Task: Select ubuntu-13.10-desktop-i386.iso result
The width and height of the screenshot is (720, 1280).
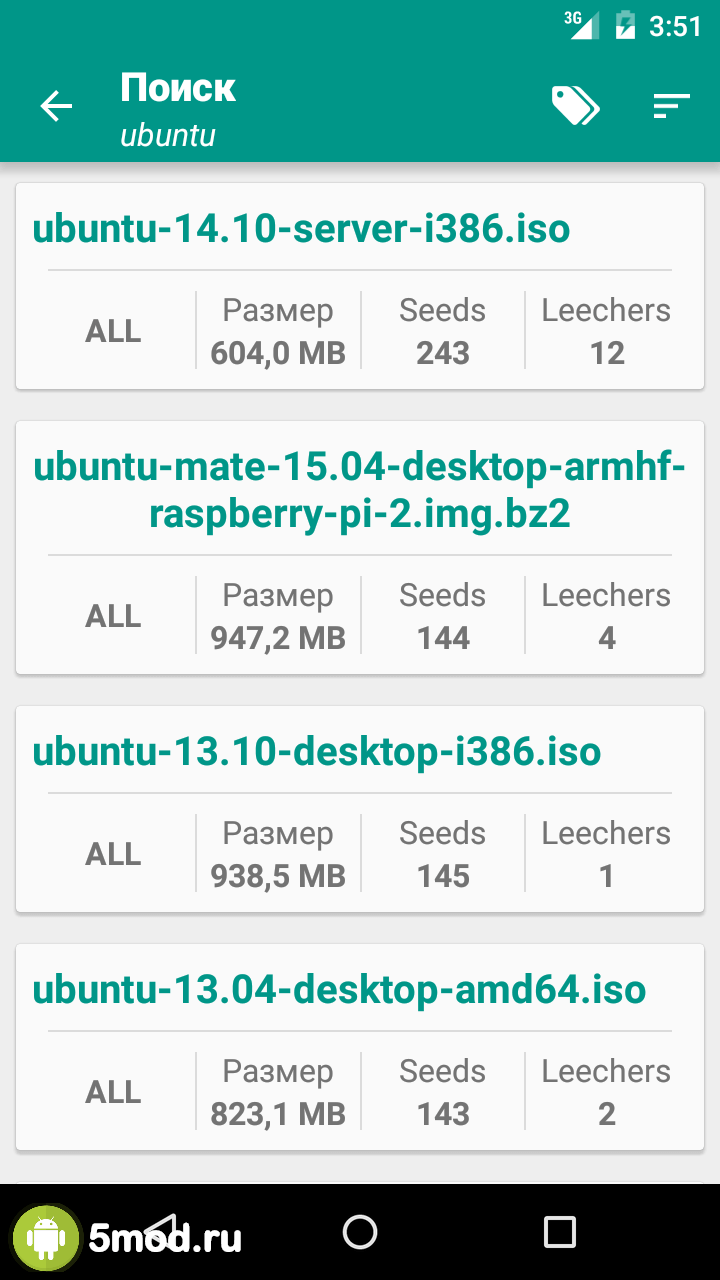Action: click(317, 752)
